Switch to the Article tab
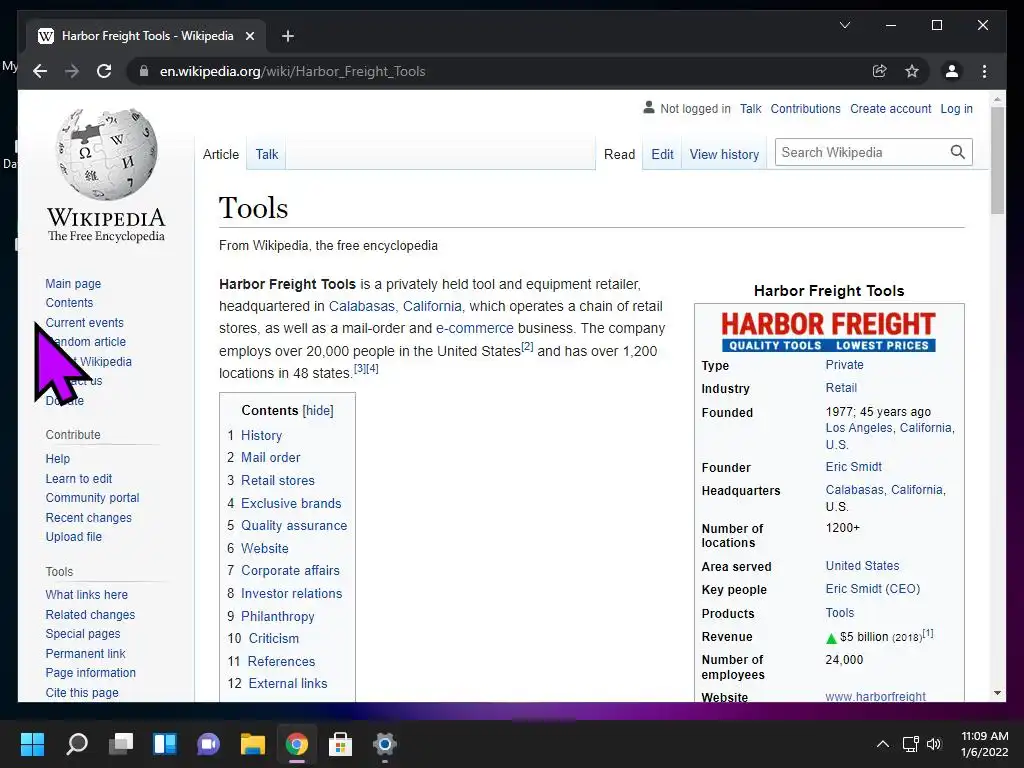The width and height of the screenshot is (1024, 768). coord(221,154)
